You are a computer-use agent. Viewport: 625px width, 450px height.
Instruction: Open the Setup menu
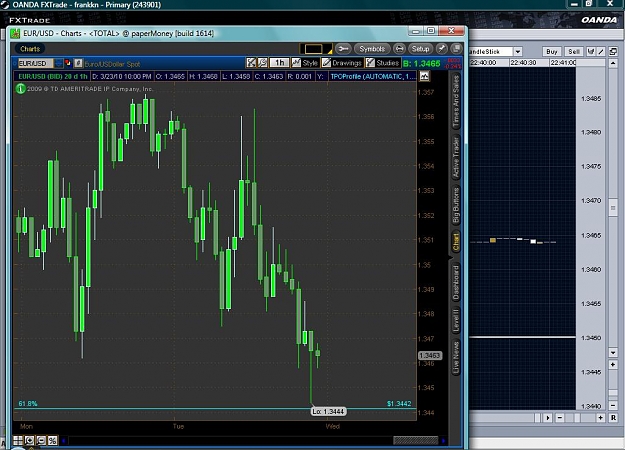pos(420,49)
